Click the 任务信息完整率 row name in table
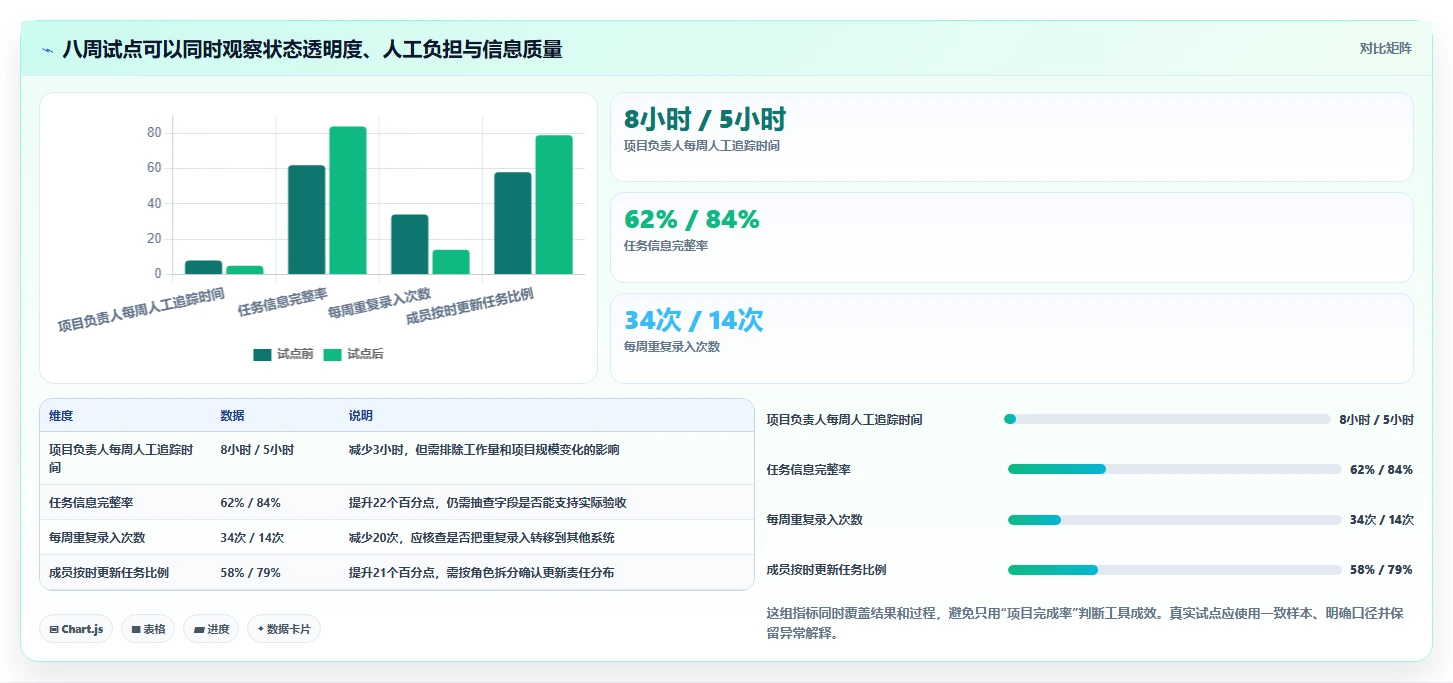 point(91,503)
